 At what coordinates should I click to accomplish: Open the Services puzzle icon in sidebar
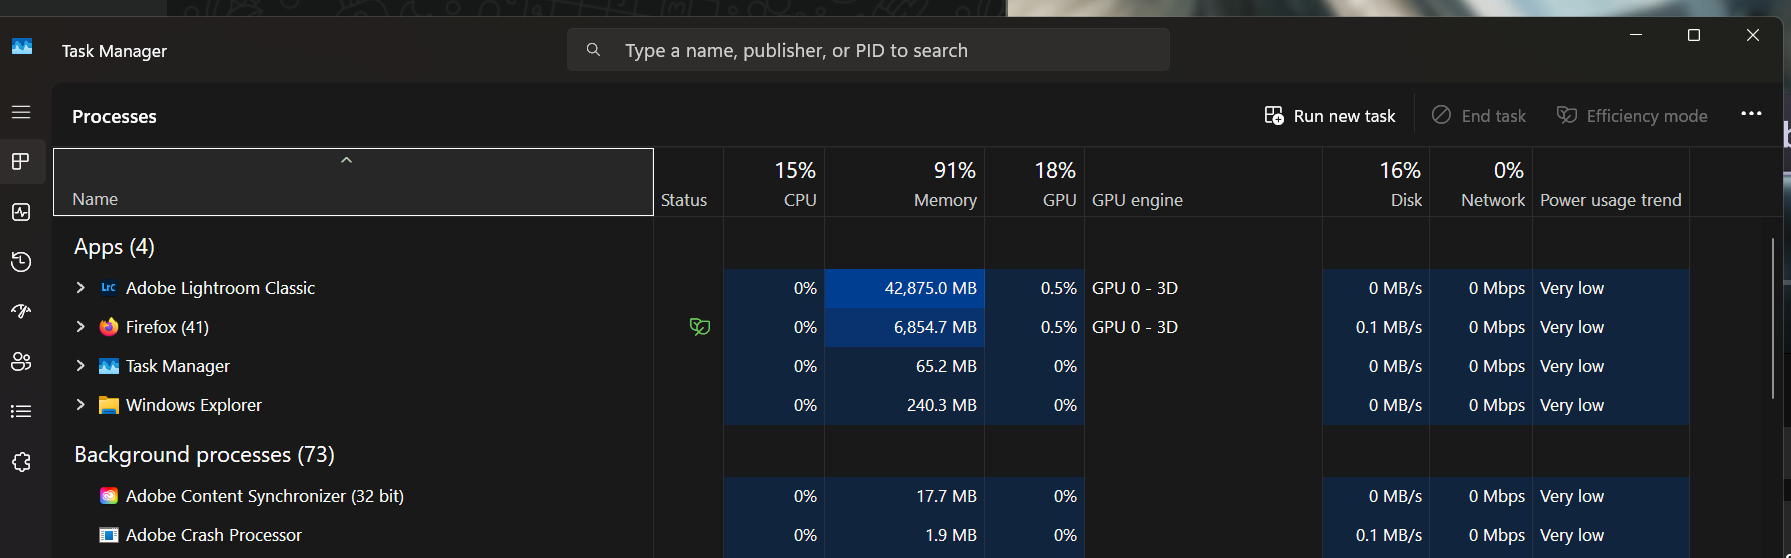pyautogui.click(x=21, y=462)
